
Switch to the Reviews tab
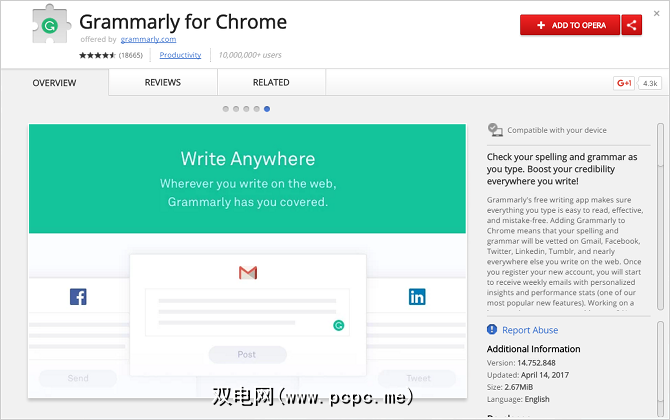163,82
